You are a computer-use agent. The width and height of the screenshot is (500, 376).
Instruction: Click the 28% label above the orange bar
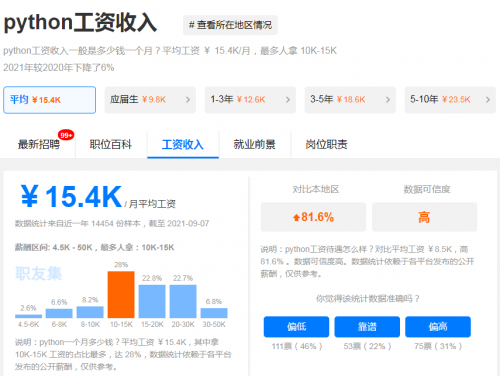pyautogui.click(x=121, y=265)
